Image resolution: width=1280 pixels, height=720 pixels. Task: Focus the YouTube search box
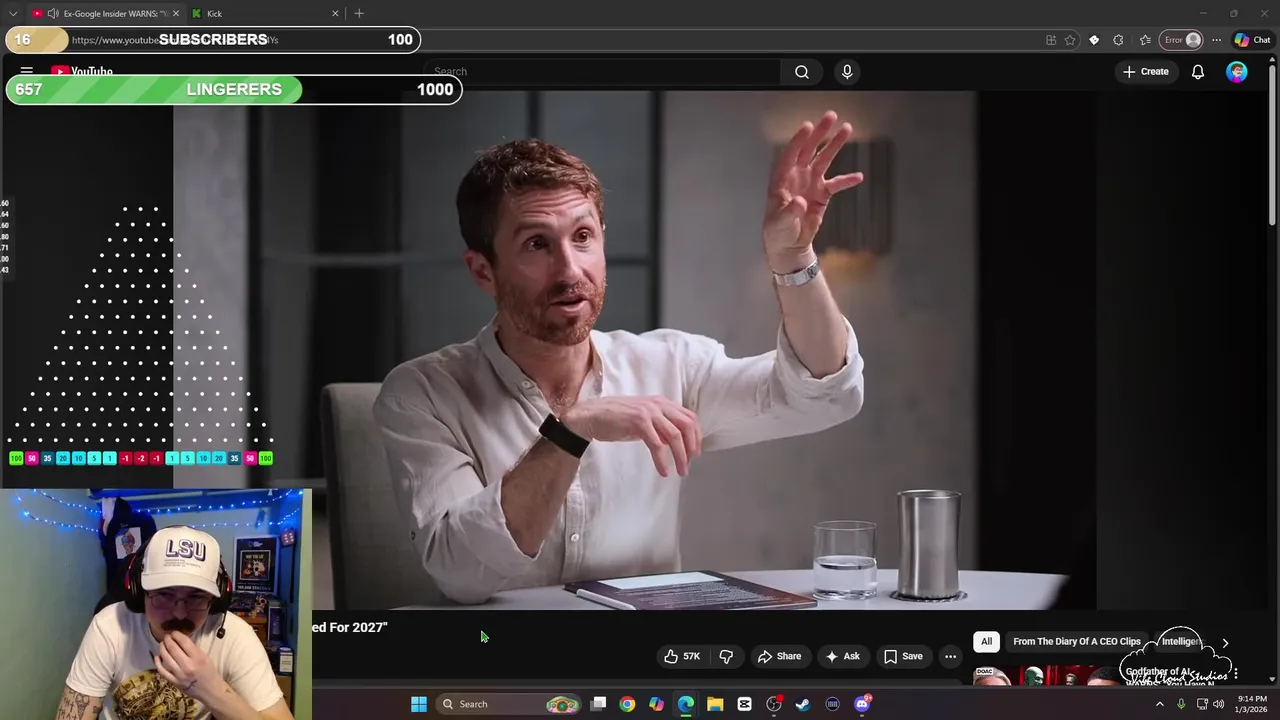click(x=602, y=71)
